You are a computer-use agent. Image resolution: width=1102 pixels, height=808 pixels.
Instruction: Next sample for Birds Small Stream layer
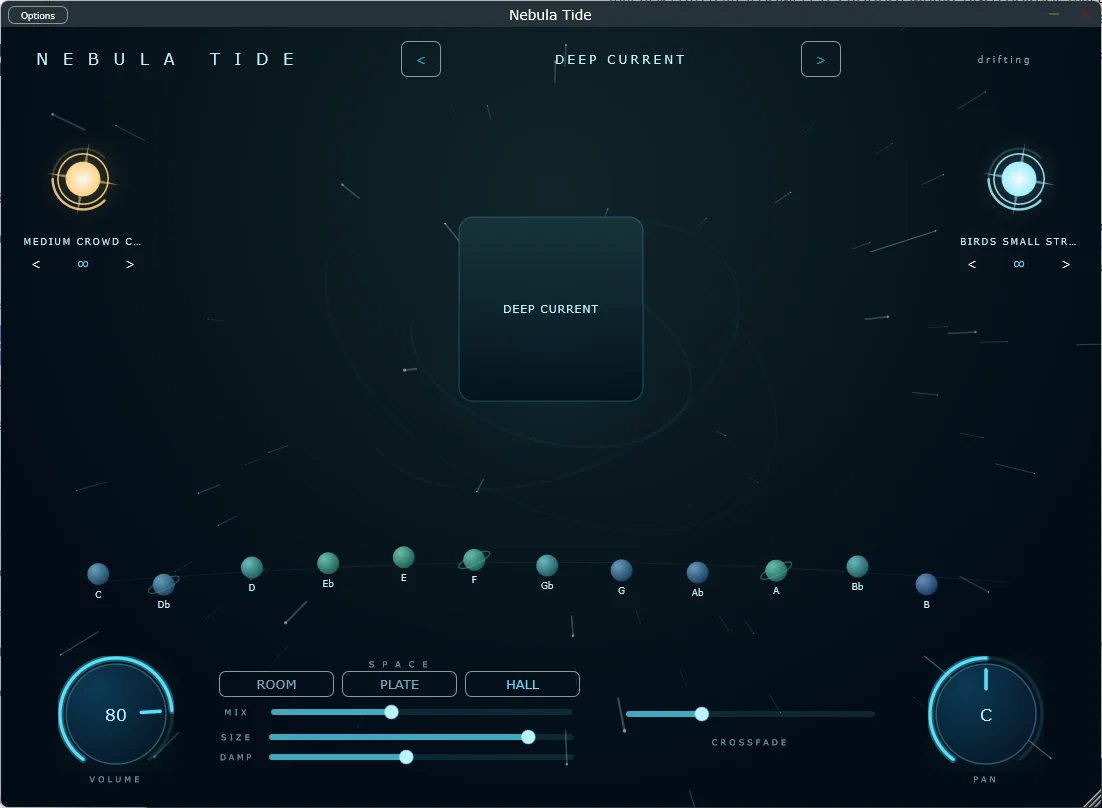1065,265
